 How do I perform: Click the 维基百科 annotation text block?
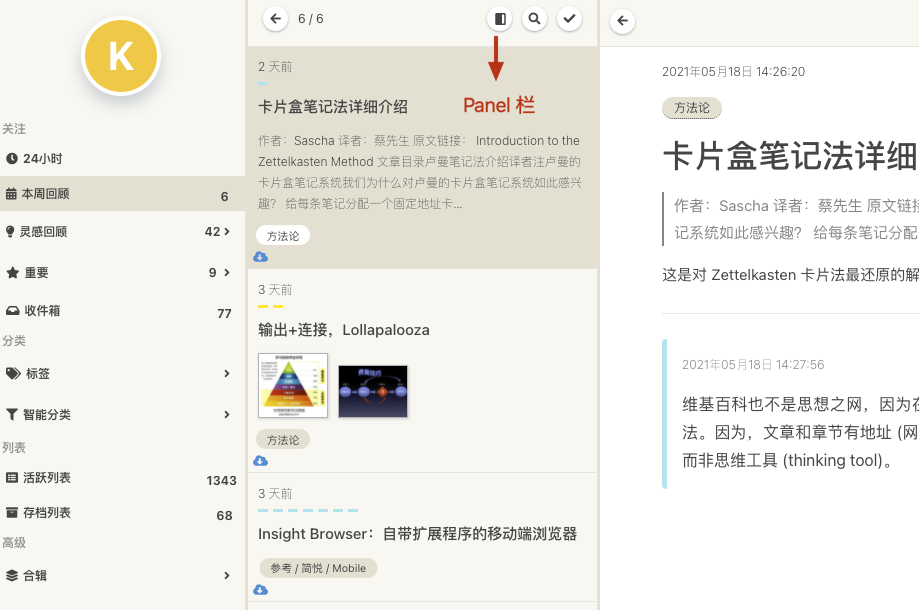point(800,432)
